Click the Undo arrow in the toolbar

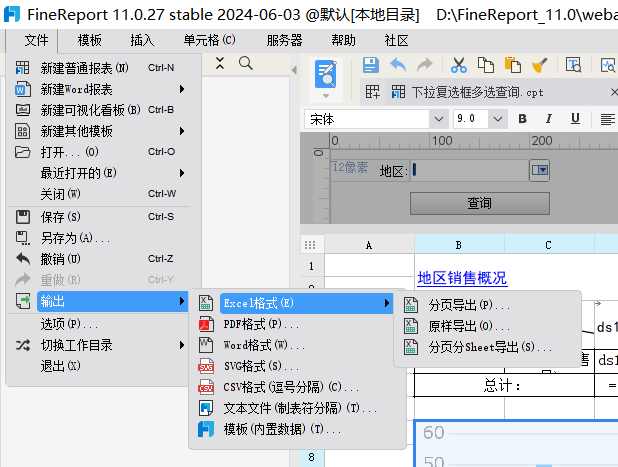398,65
